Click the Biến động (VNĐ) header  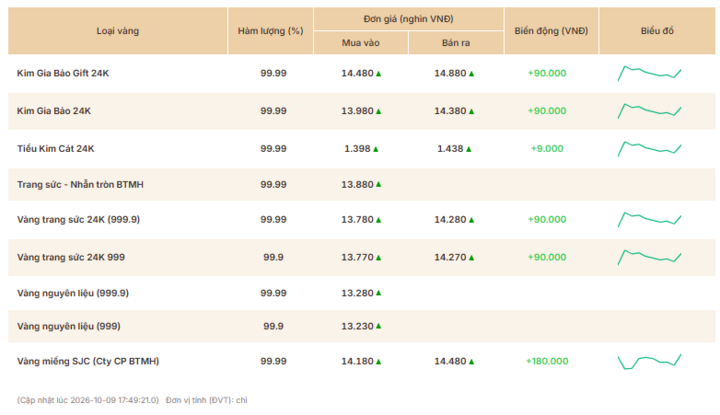click(x=551, y=31)
